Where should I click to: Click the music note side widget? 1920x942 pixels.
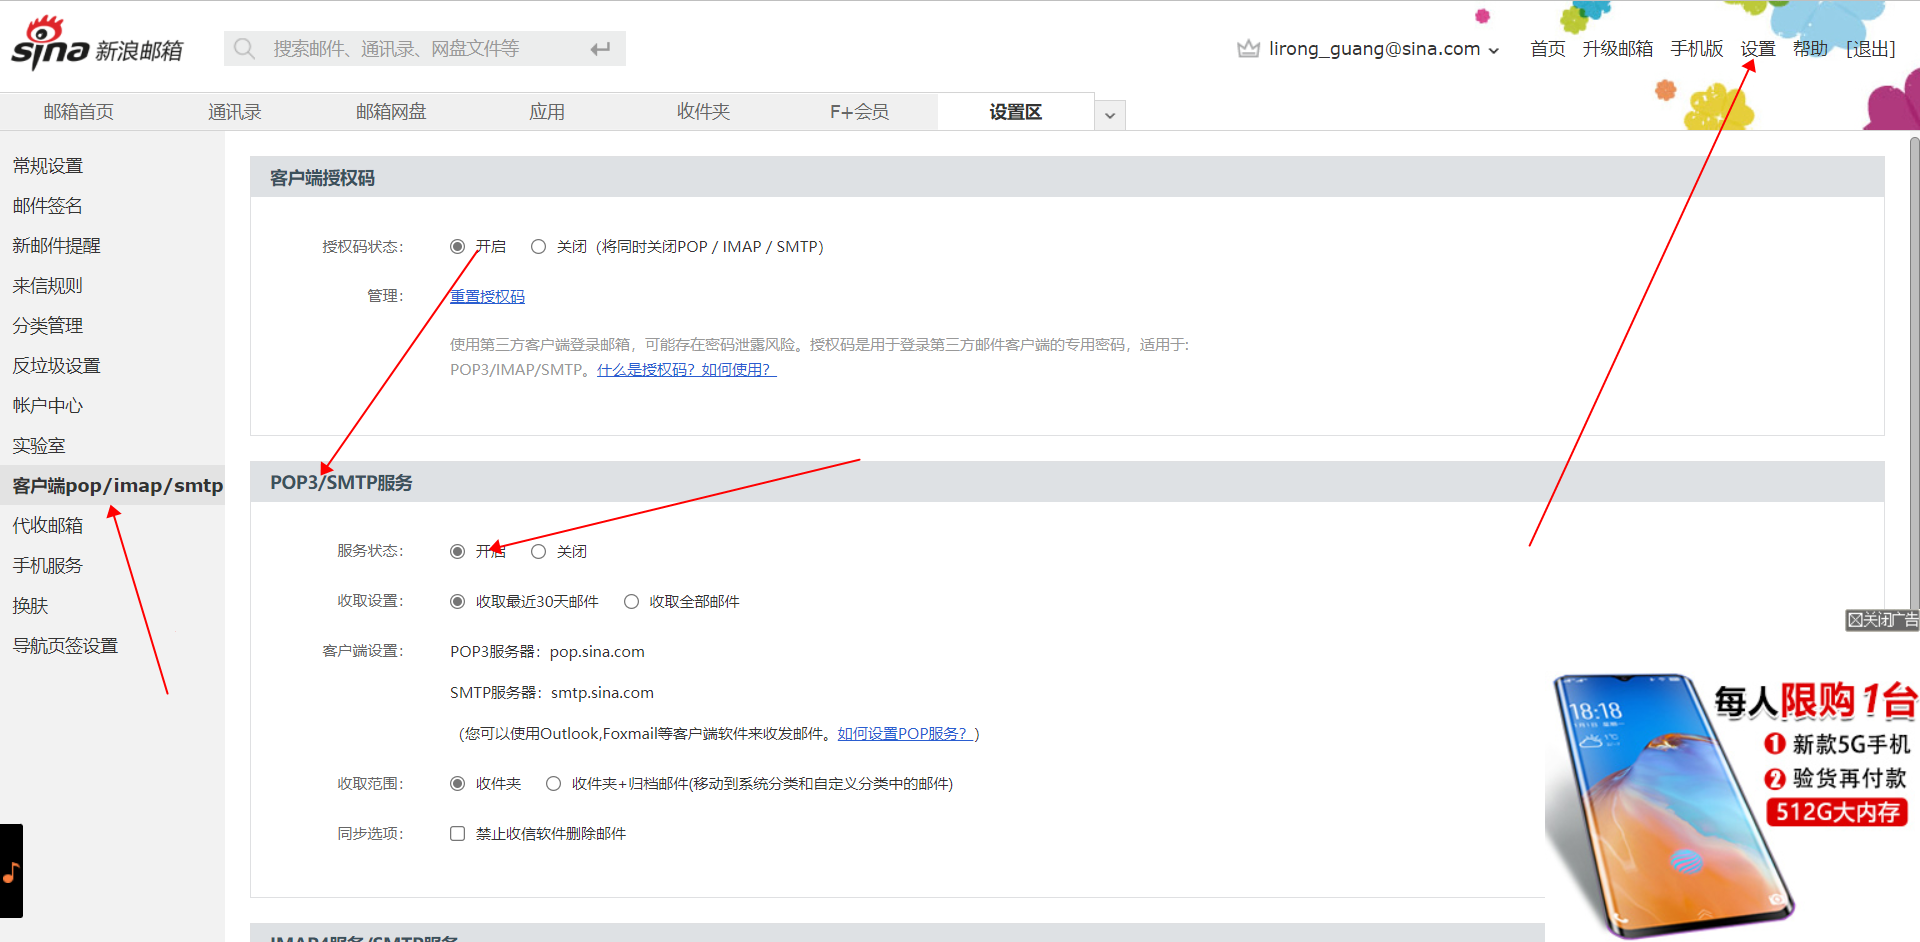[x=11, y=871]
